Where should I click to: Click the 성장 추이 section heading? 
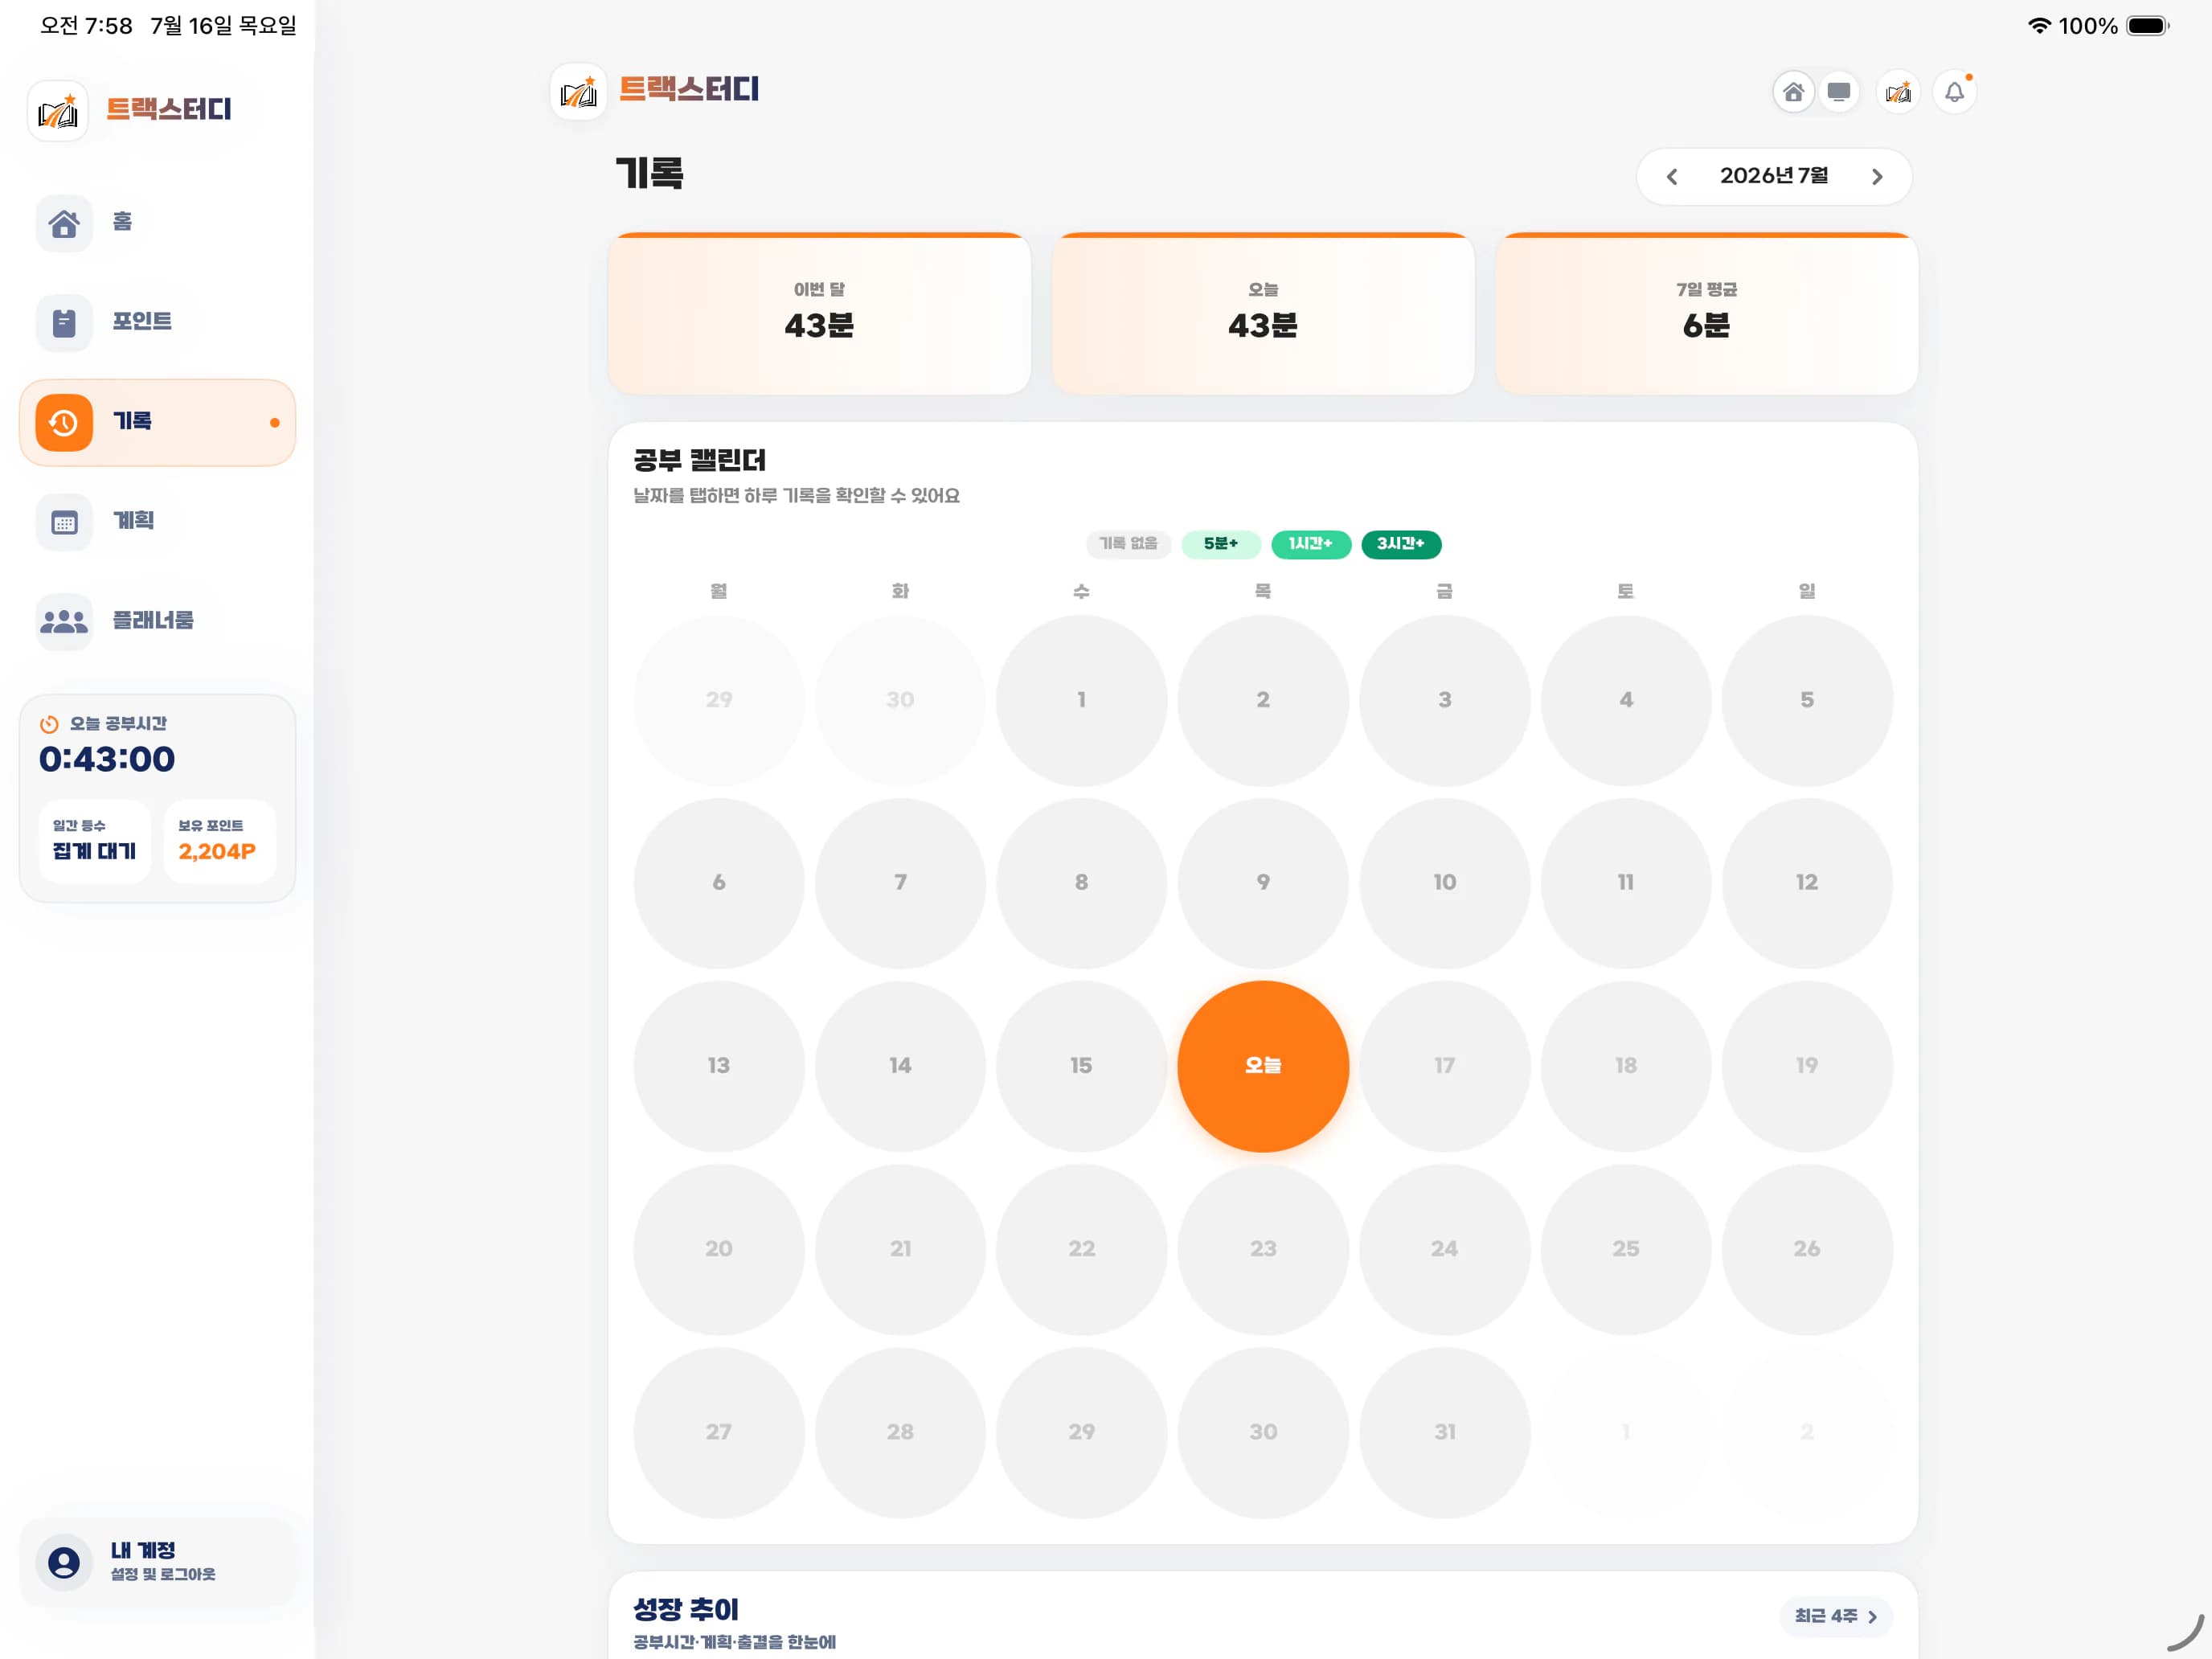click(x=686, y=1610)
